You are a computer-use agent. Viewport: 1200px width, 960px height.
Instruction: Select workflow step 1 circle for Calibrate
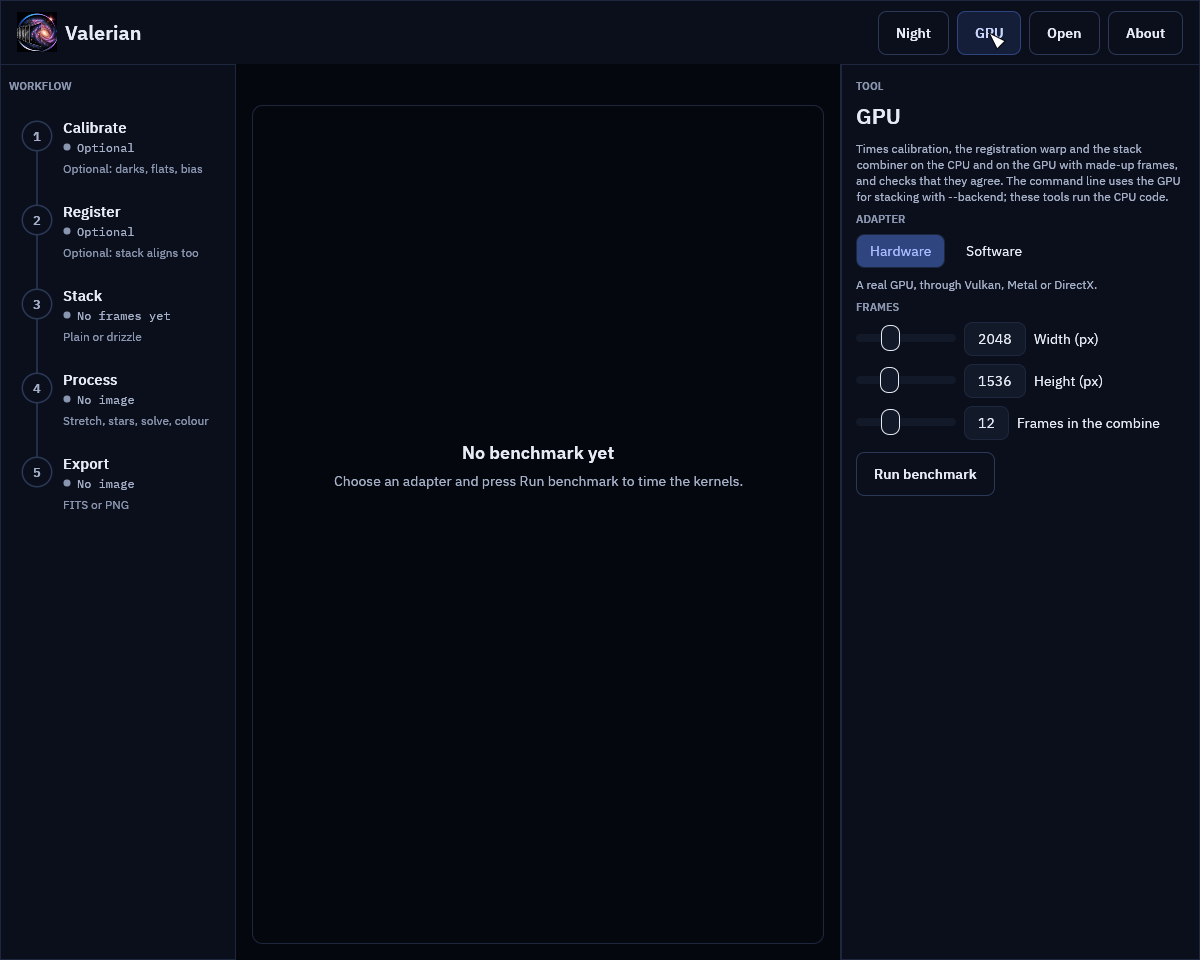pyautogui.click(x=37, y=136)
